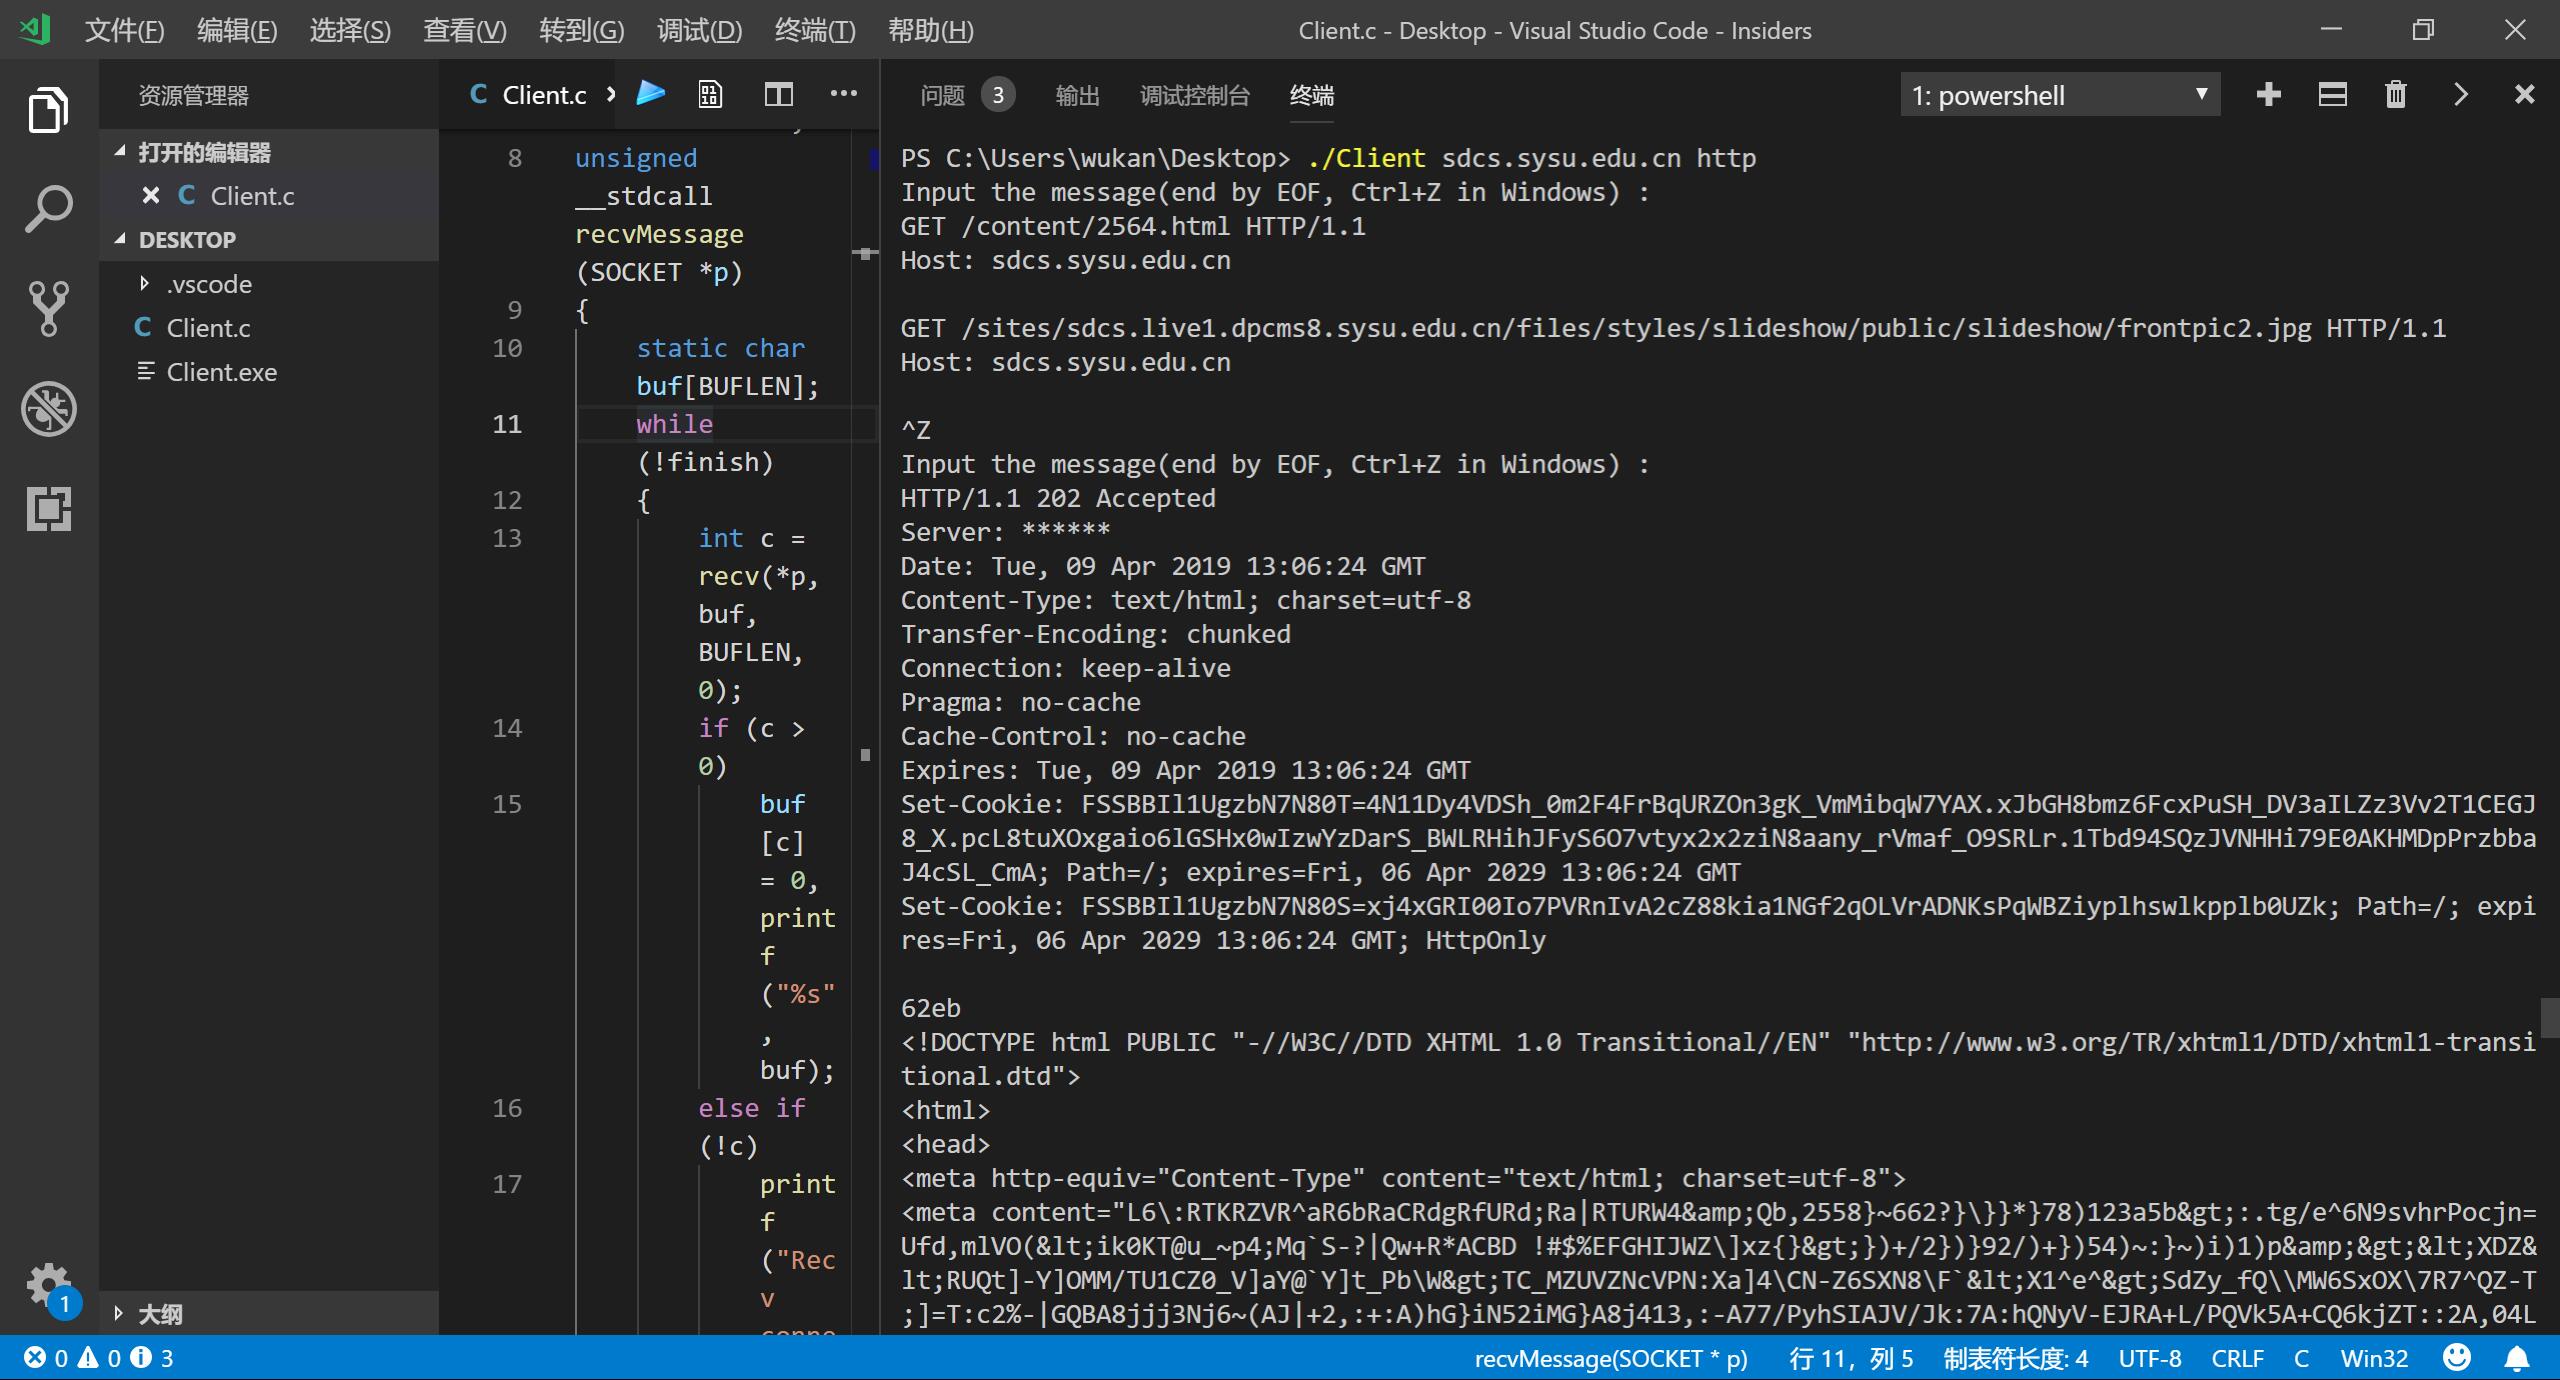The width and height of the screenshot is (2560, 1380).
Task: Open the notifications bell in the status bar
Action: click(2517, 1358)
